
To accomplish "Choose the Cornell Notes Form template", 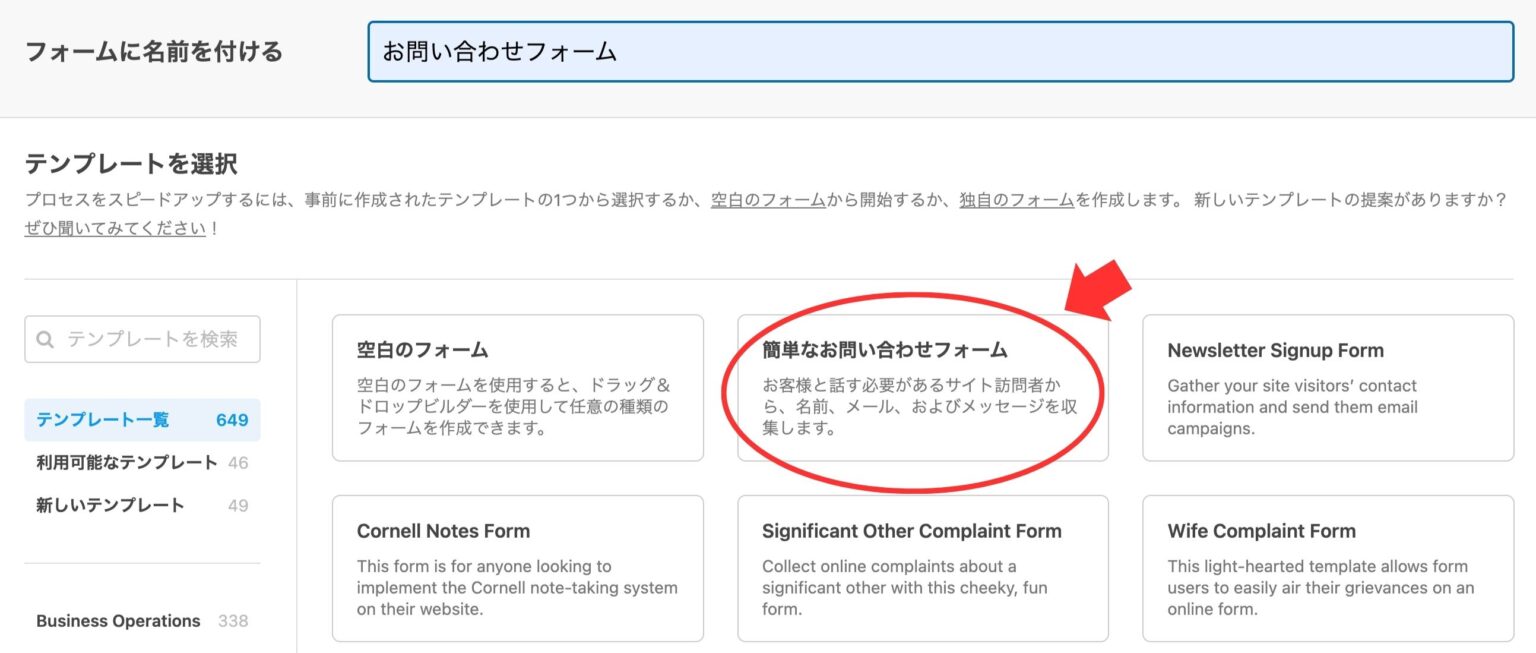I will (517, 568).
